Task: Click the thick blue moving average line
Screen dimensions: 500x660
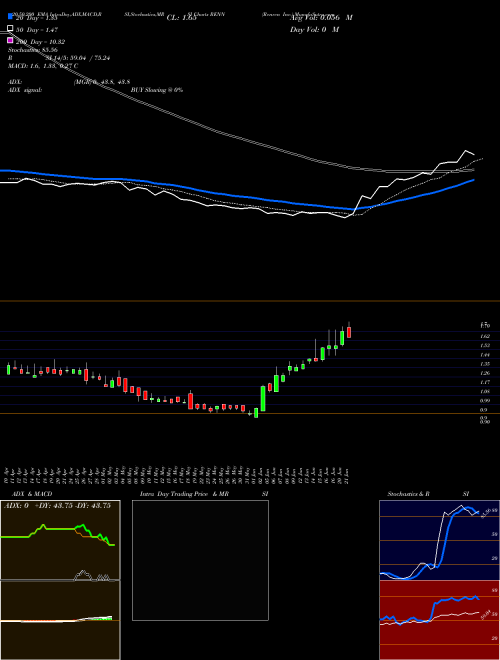Action: (236, 196)
